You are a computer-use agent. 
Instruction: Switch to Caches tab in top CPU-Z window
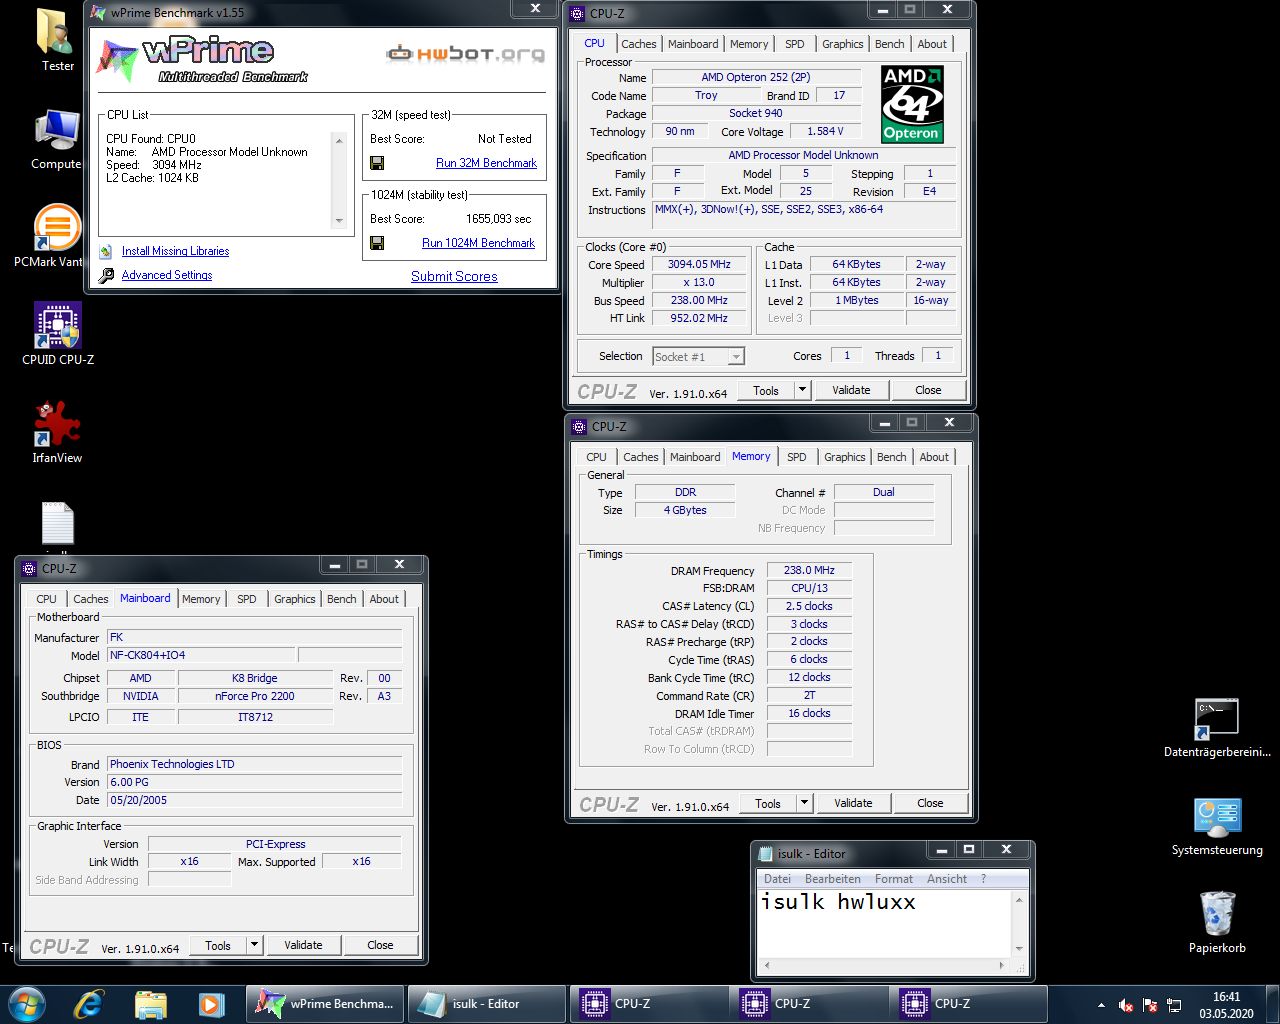[x=638, y=44]
